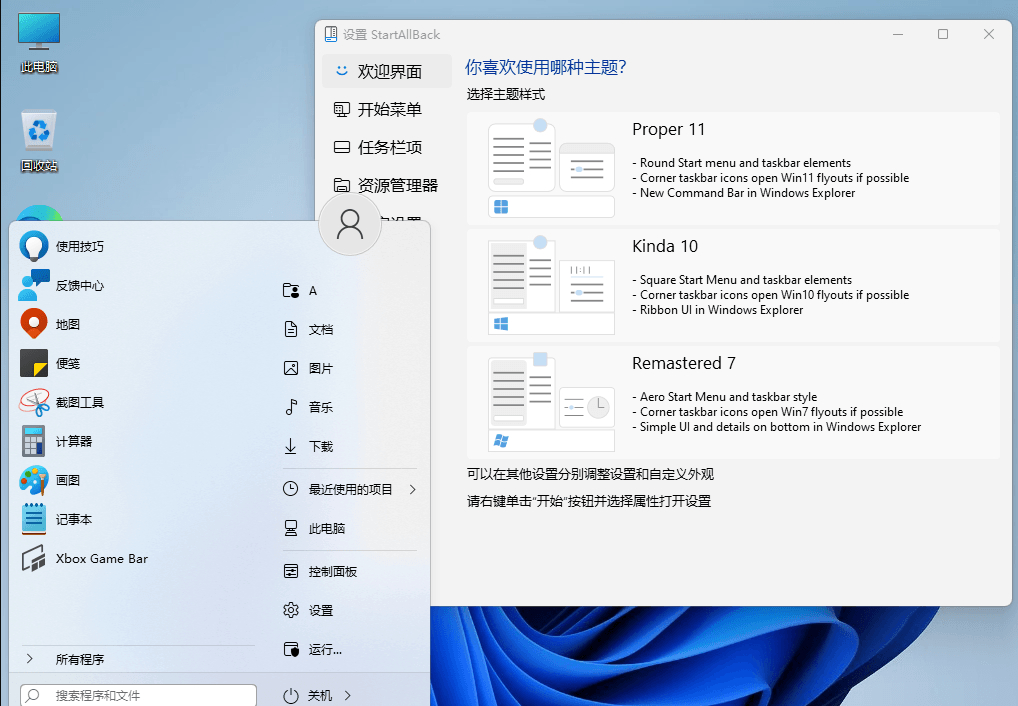Open the 记事本 notepad icon
Screen dimensions: 1018x706
pyautogui.click(x=34, y=519)
